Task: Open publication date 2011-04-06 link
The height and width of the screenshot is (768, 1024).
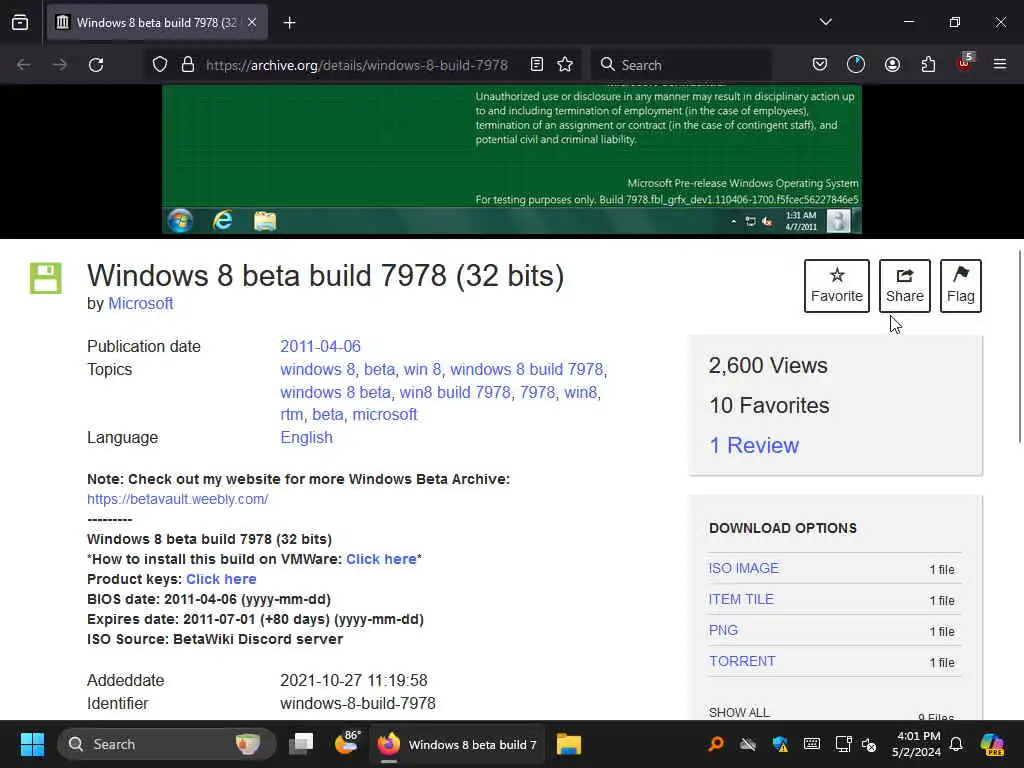Action: 320,346
